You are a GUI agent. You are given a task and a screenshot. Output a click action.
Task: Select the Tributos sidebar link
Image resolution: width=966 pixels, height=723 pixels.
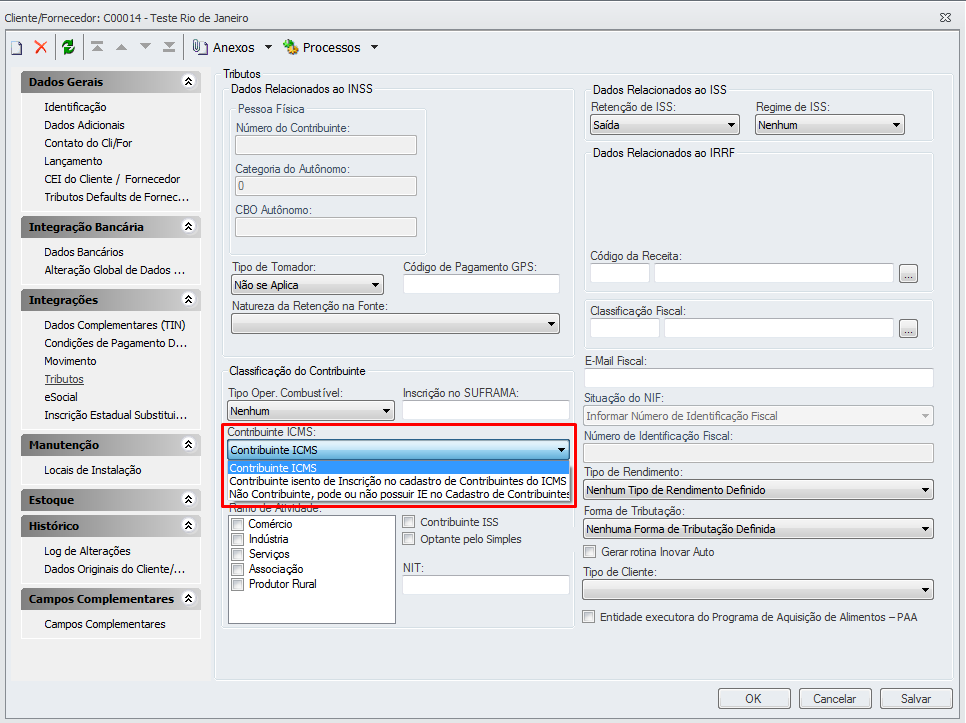coord(64,379)
